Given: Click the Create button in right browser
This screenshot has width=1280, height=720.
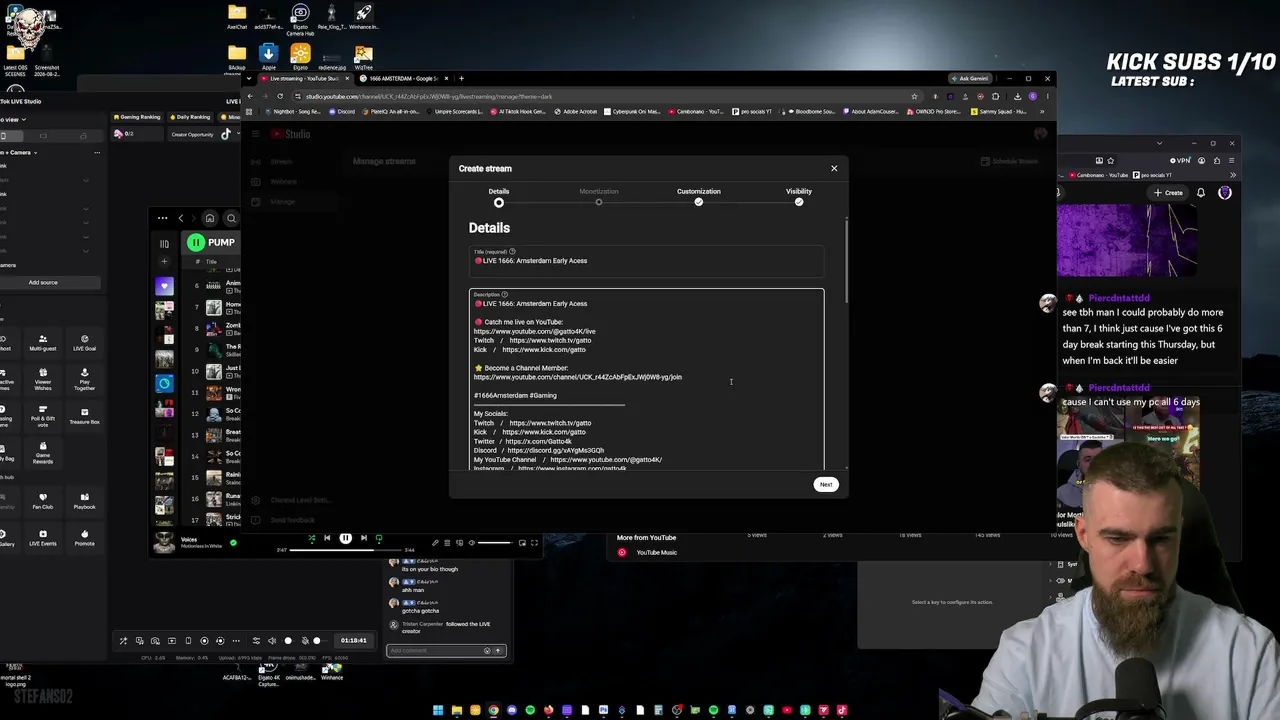Looking at the screenshot, I should click(x=1168, y=193).
